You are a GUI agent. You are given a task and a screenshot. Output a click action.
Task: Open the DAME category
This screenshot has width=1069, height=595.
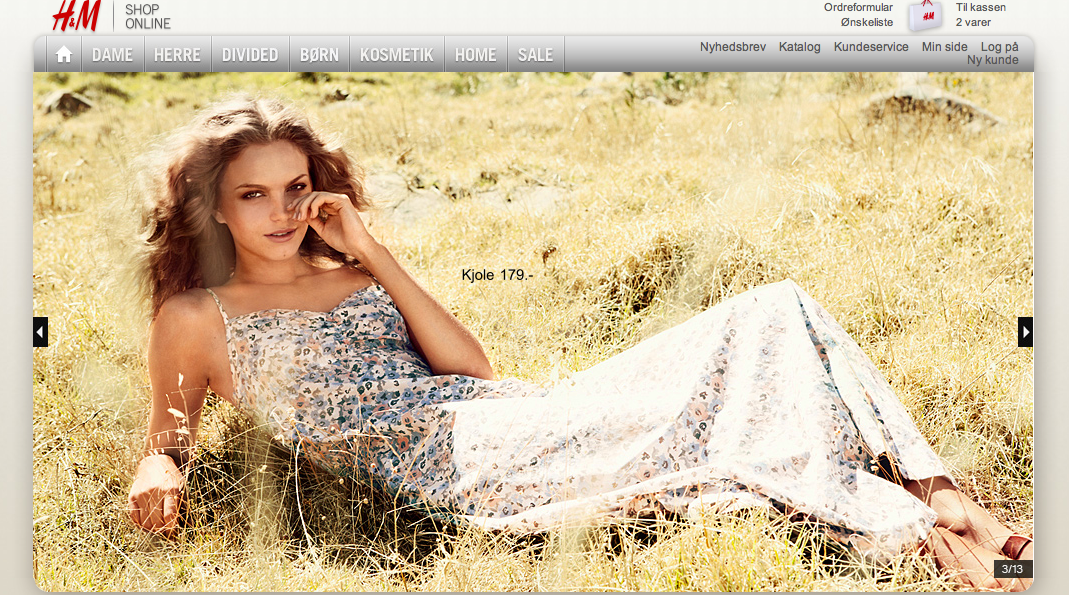112,55
